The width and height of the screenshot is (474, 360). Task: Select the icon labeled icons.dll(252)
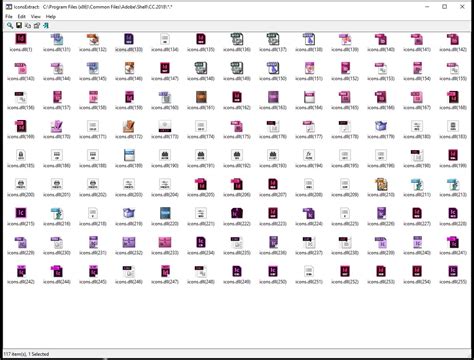[345, 271]
